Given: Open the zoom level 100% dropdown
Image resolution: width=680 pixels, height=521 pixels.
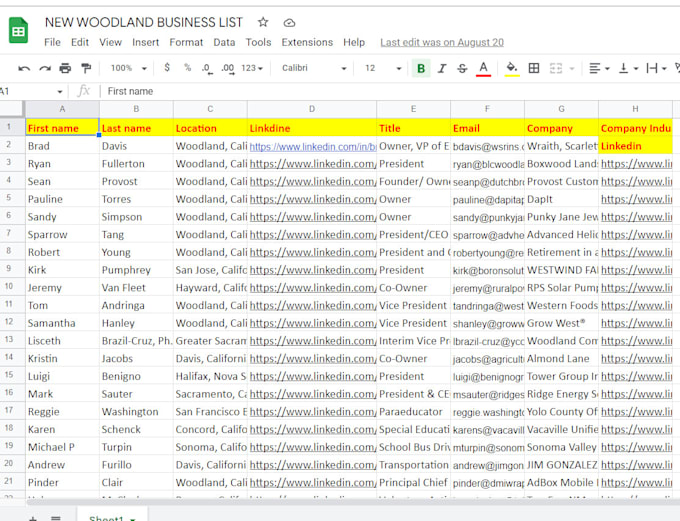Looking at the screenshot, I should click(128, 68).
